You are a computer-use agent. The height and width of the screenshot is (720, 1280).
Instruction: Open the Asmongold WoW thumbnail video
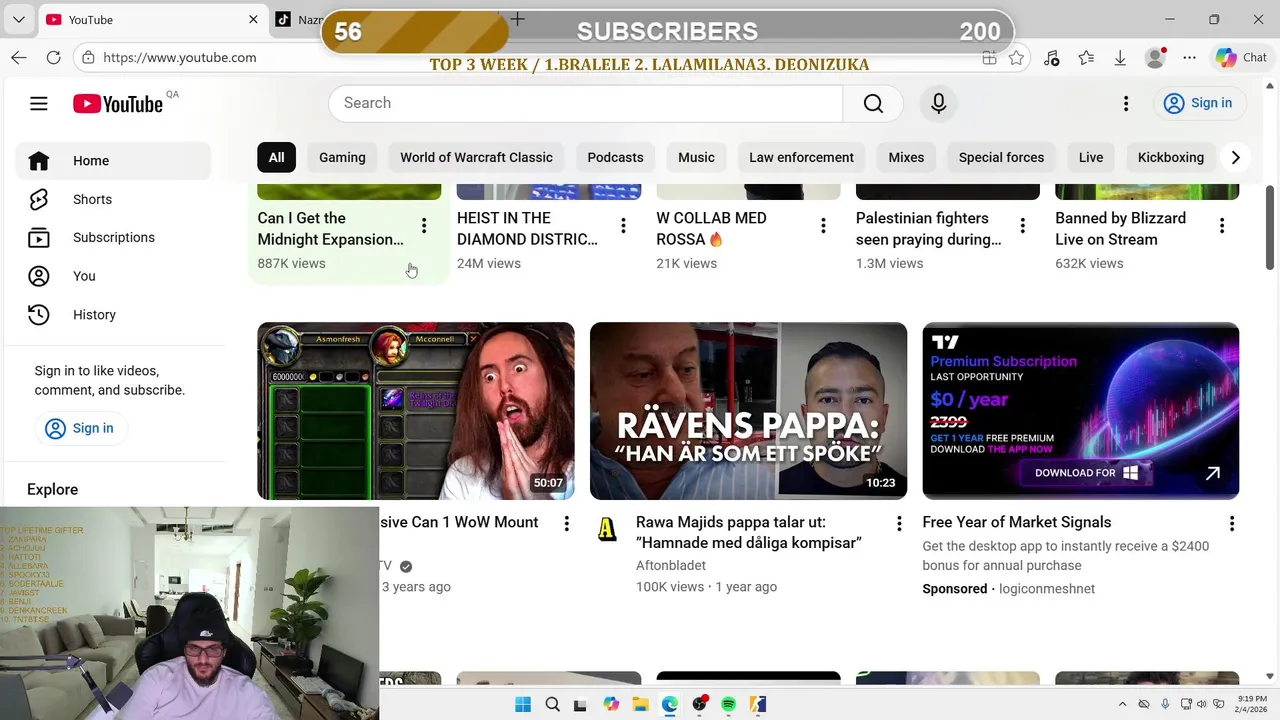(x=416, y=411)
